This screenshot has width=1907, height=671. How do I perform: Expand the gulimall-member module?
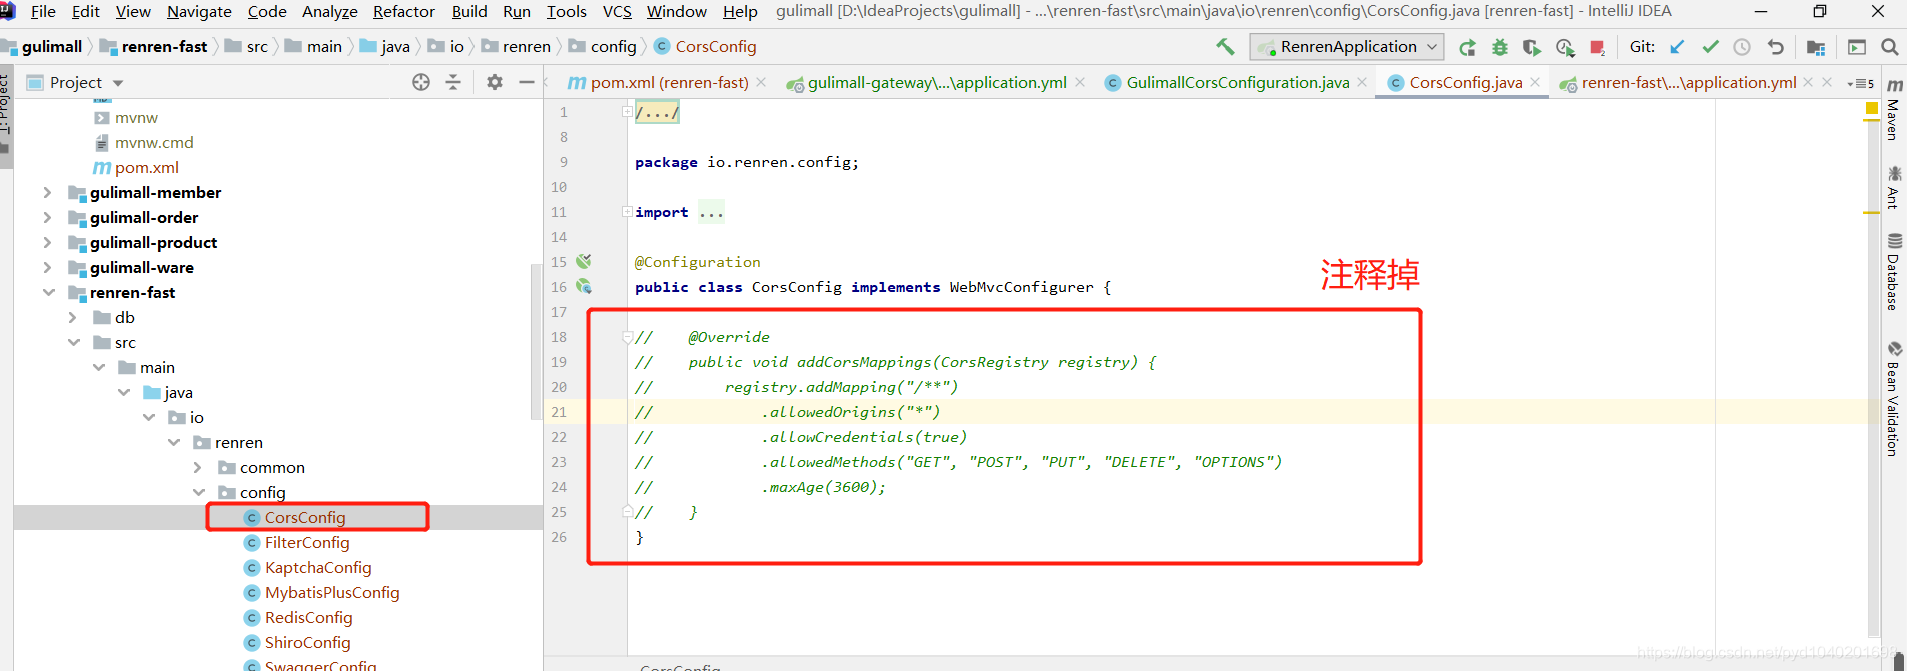[x=47, y=192]
